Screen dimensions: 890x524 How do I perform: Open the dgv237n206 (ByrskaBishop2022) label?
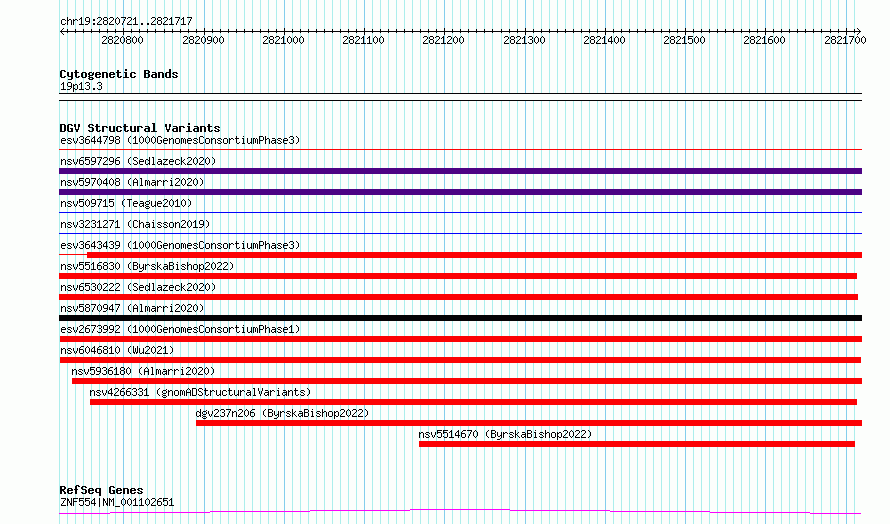282,413
